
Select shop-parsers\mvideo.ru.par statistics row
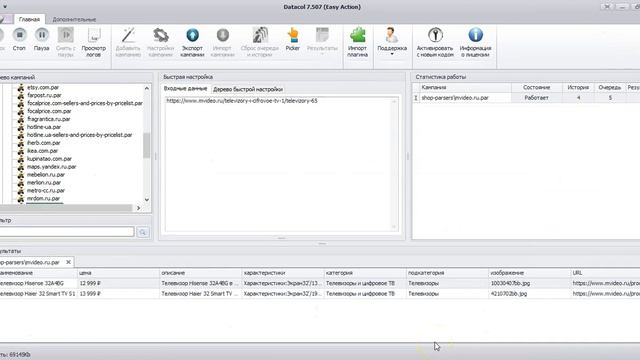(526, 98)
